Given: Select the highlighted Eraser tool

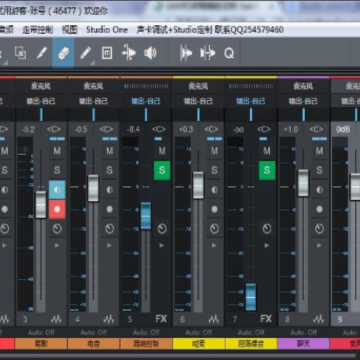Looking at the screenshot, I should tap(63, 53).
